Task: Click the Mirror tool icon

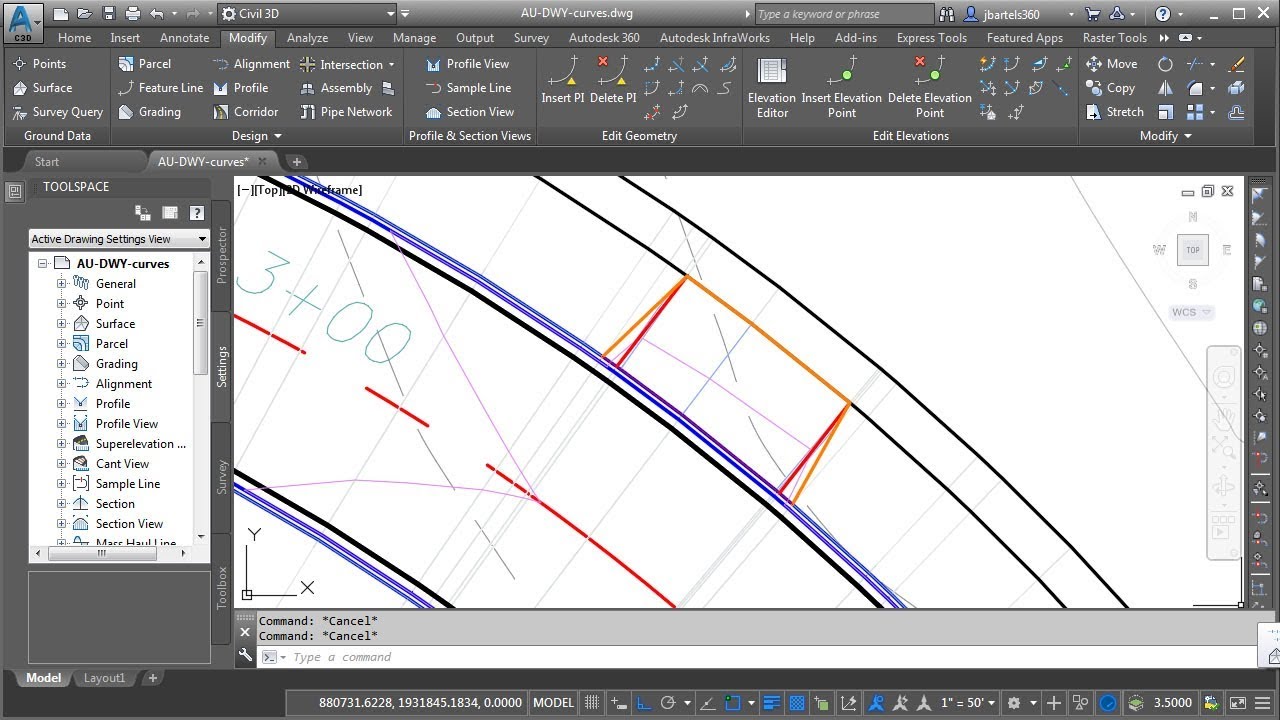Action: coord(1165,88)
